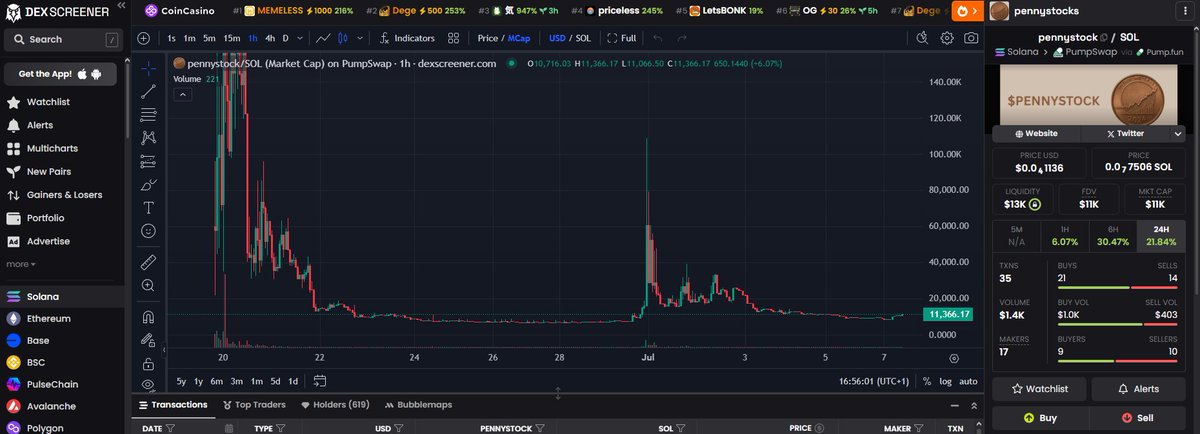Screen dimensions: 1200x434
Task: Toggle magnet mode for drawings
Action: click(148, 317)
